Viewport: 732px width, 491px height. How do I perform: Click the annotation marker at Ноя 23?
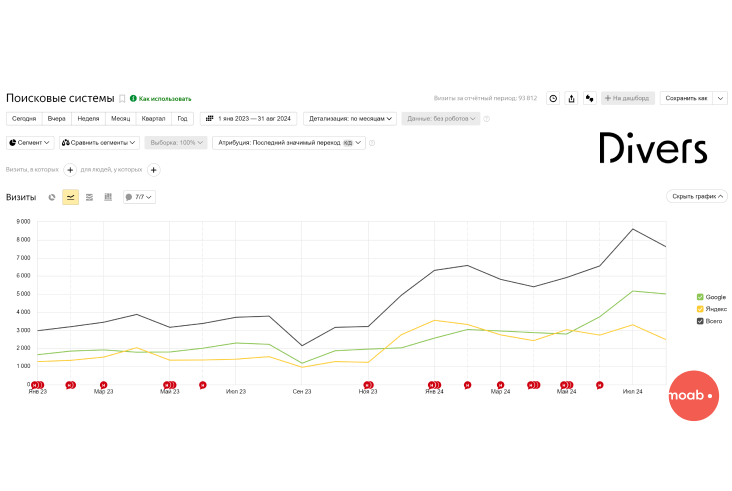tap(368, 385)
